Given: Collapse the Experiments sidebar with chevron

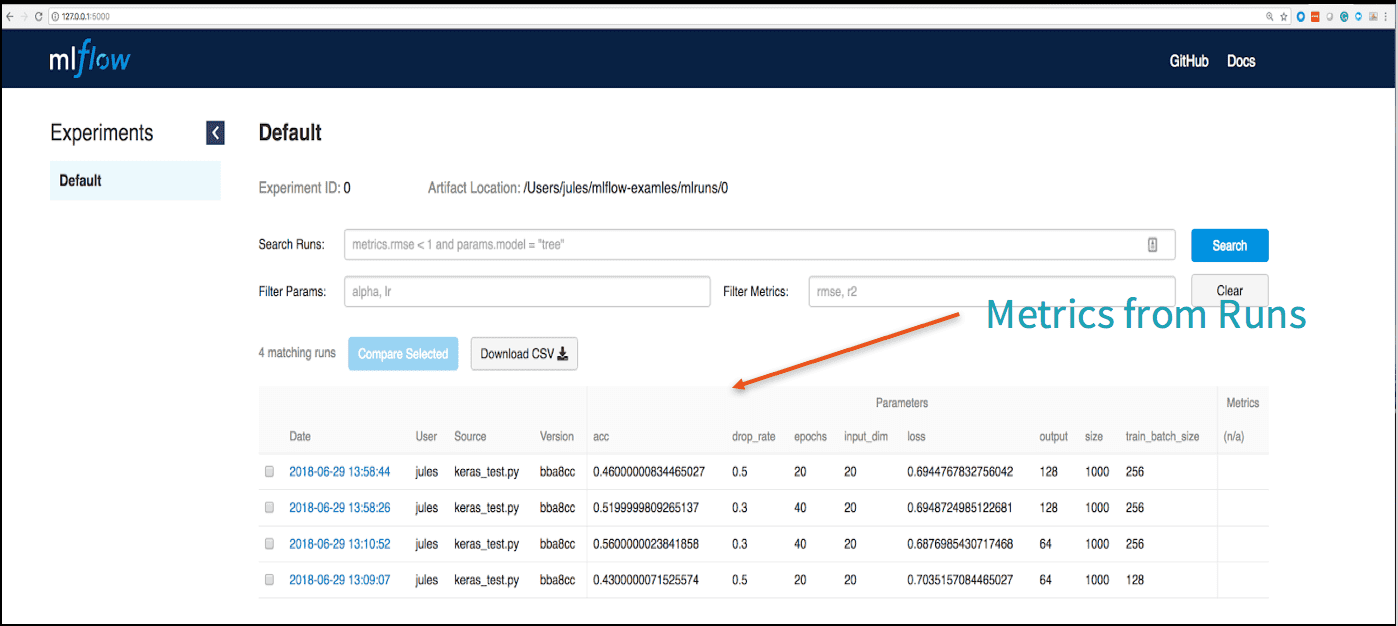Looking at the screenshot, I should (215, 133).
